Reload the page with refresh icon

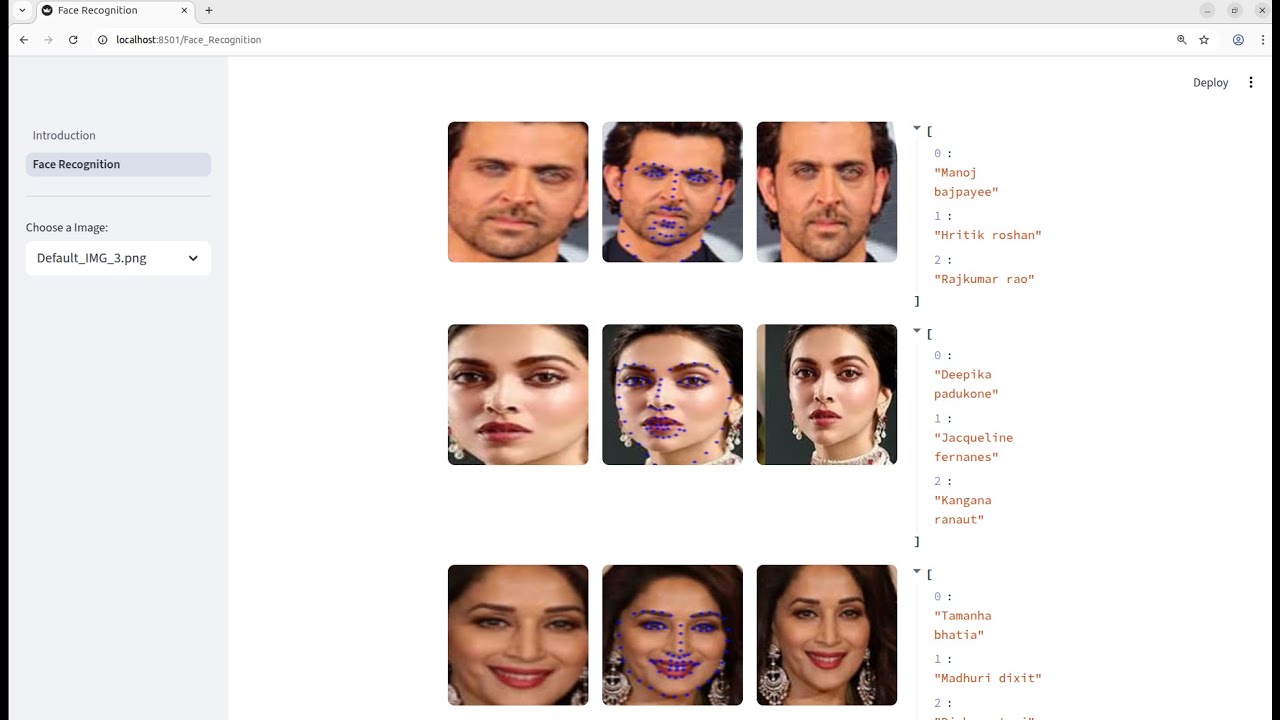[x=73, y=40]
